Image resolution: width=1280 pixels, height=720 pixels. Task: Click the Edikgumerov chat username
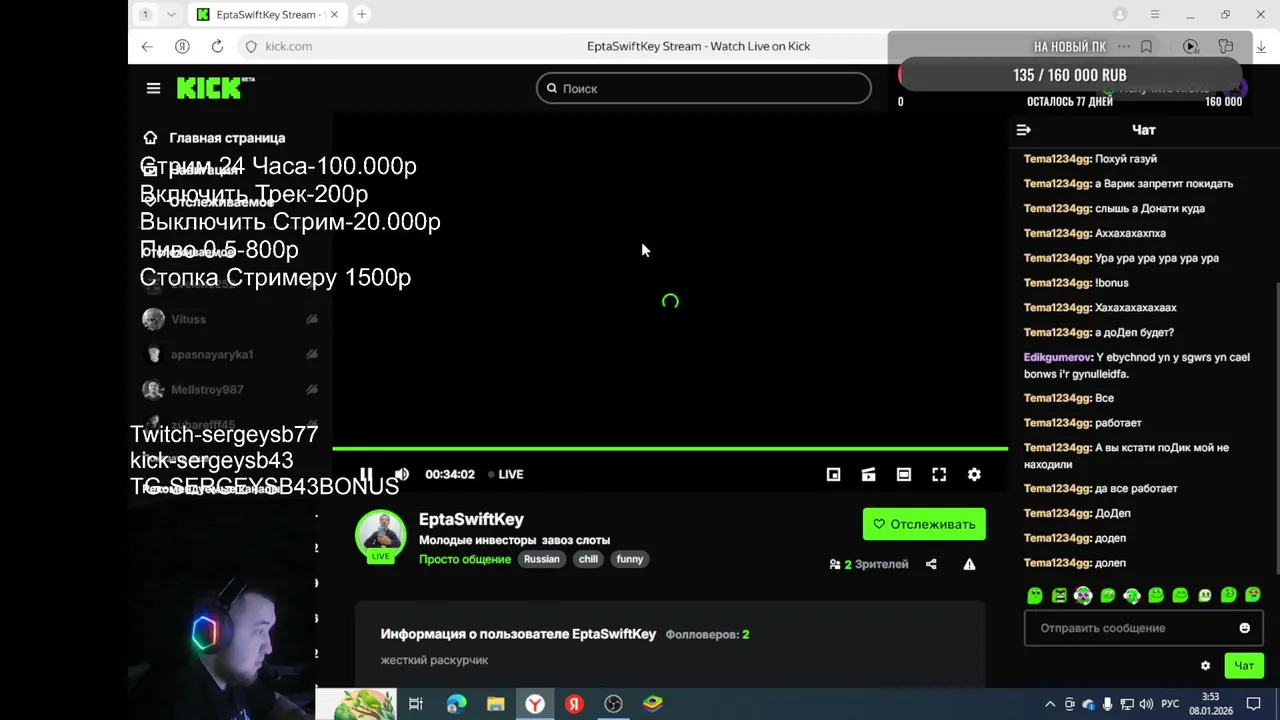tap(1057, 357)
